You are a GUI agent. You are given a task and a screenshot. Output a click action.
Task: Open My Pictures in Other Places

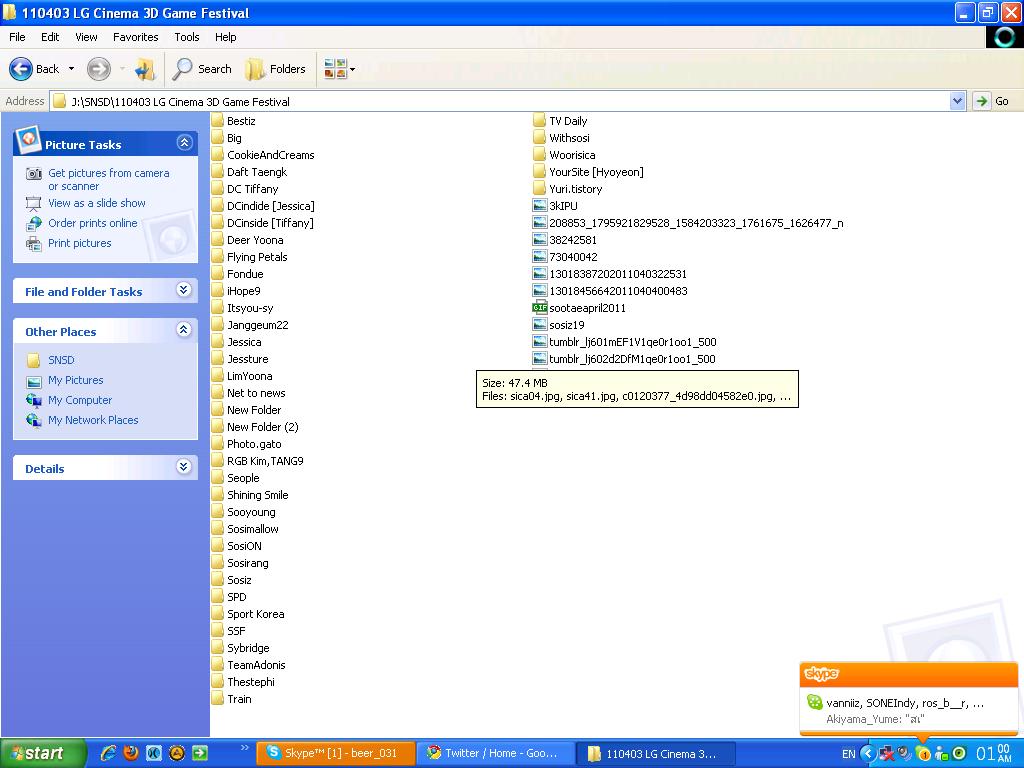[76, 380]
